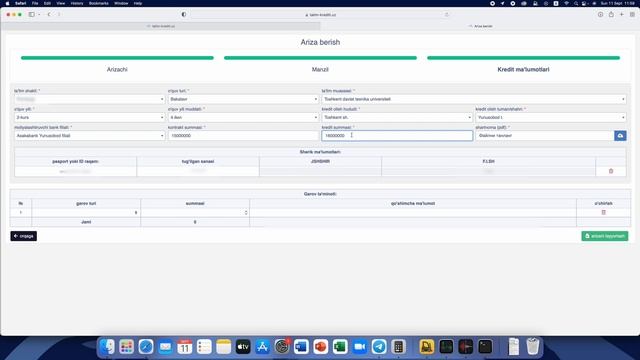Click the green arizani tayyorlash button
This screenshot has height=360, width=640.
click(x=604, y=236)
